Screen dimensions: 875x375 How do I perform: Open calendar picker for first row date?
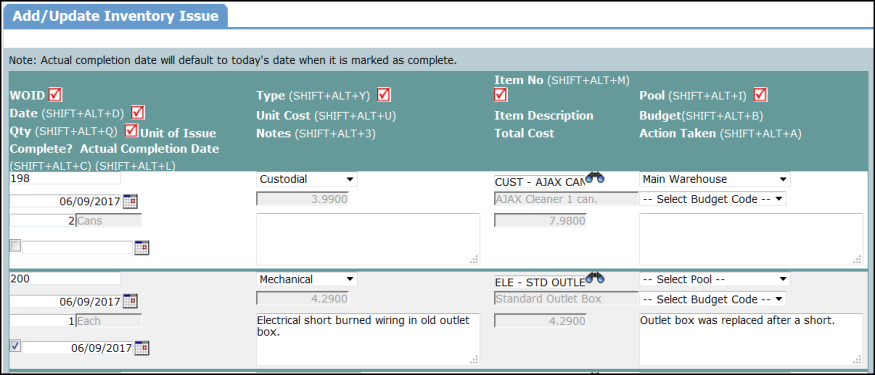point(130,201)
